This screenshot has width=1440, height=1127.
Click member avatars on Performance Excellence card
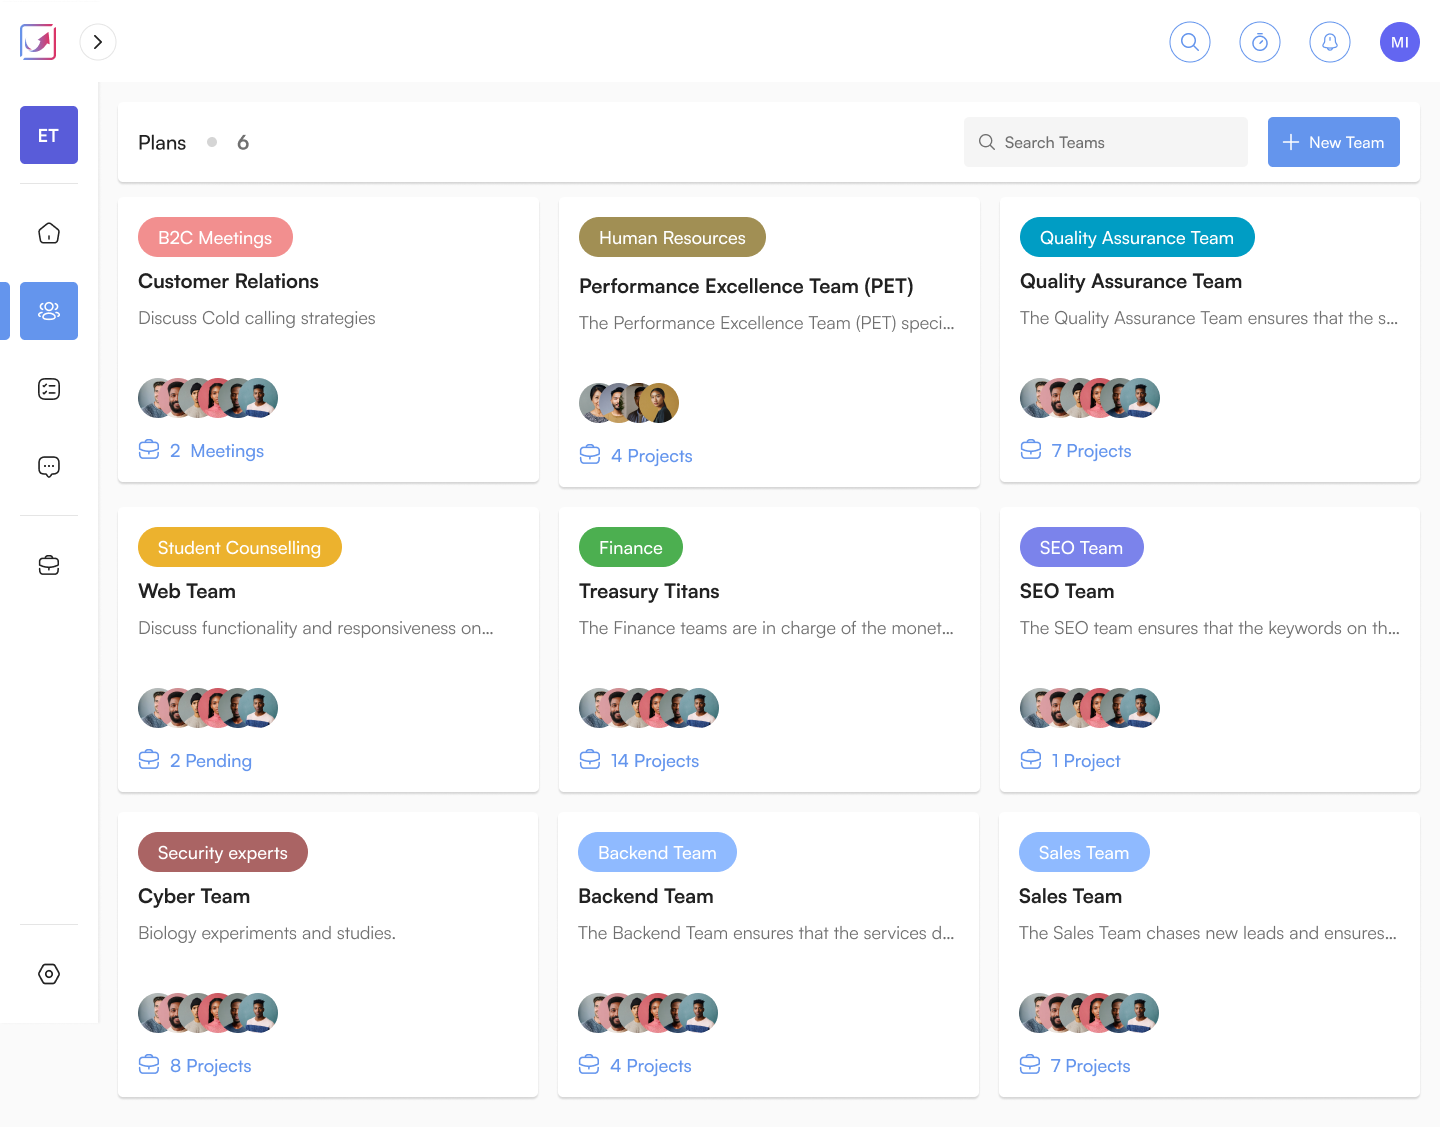(x=629, y=403)
